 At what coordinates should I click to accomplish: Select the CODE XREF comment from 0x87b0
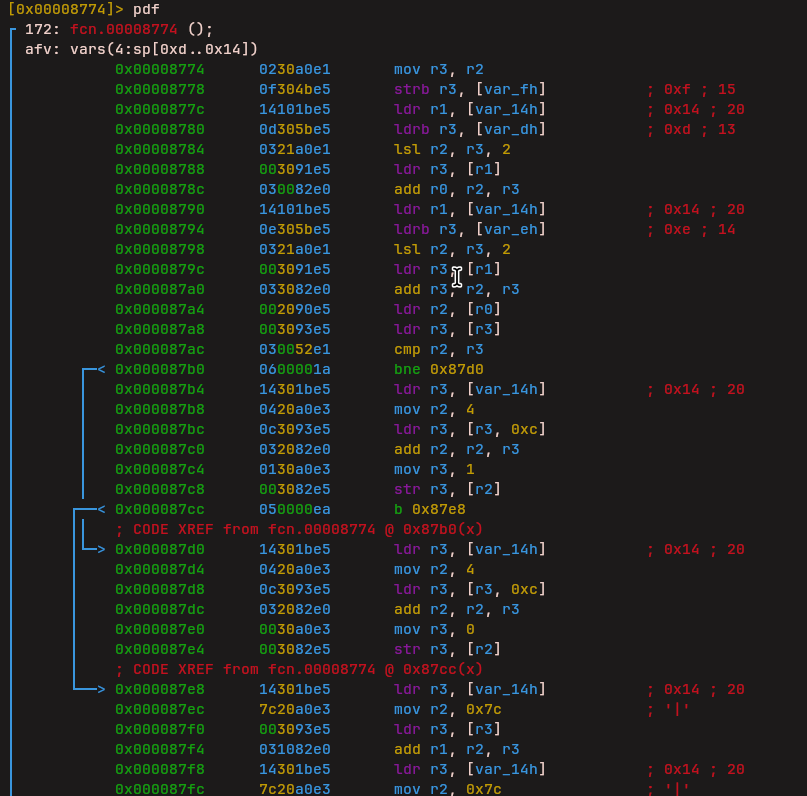[299, 529]
